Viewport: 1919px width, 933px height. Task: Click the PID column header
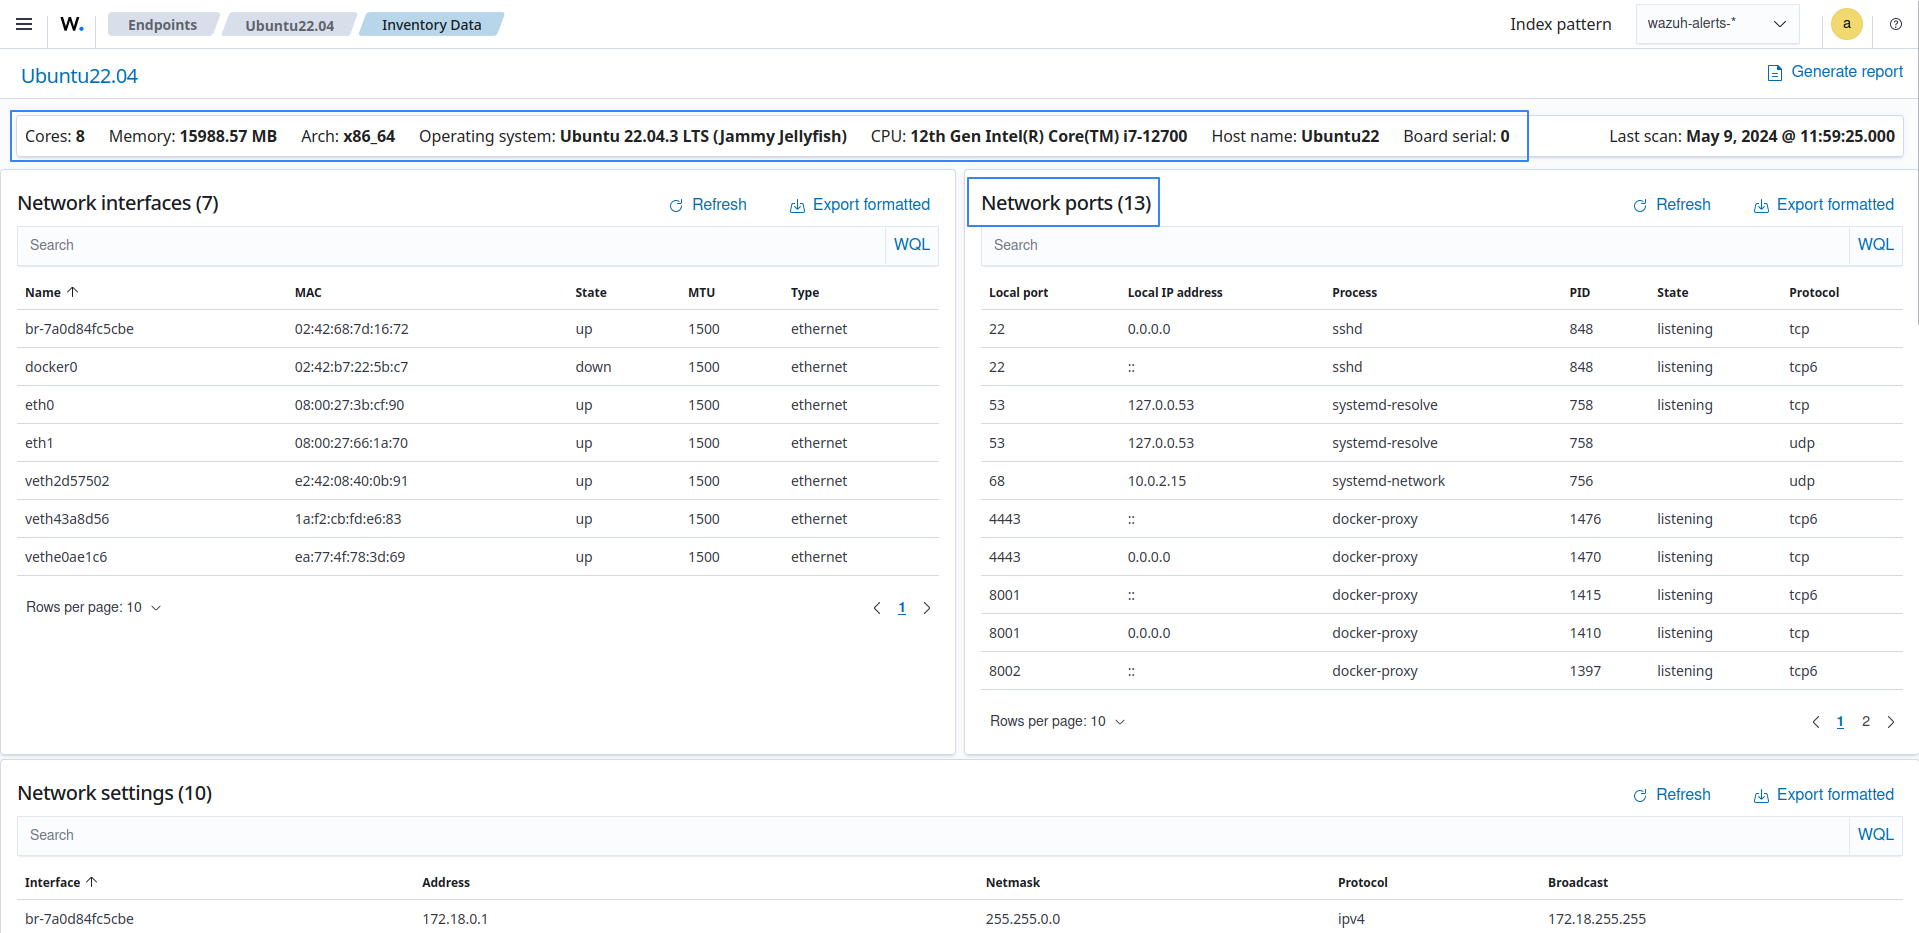point(1580,292)
